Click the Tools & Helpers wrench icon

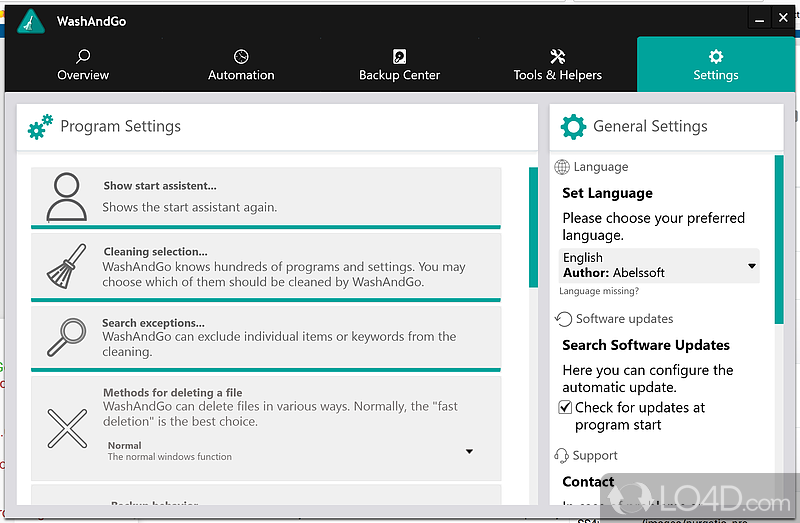click(x=557, y=56)
